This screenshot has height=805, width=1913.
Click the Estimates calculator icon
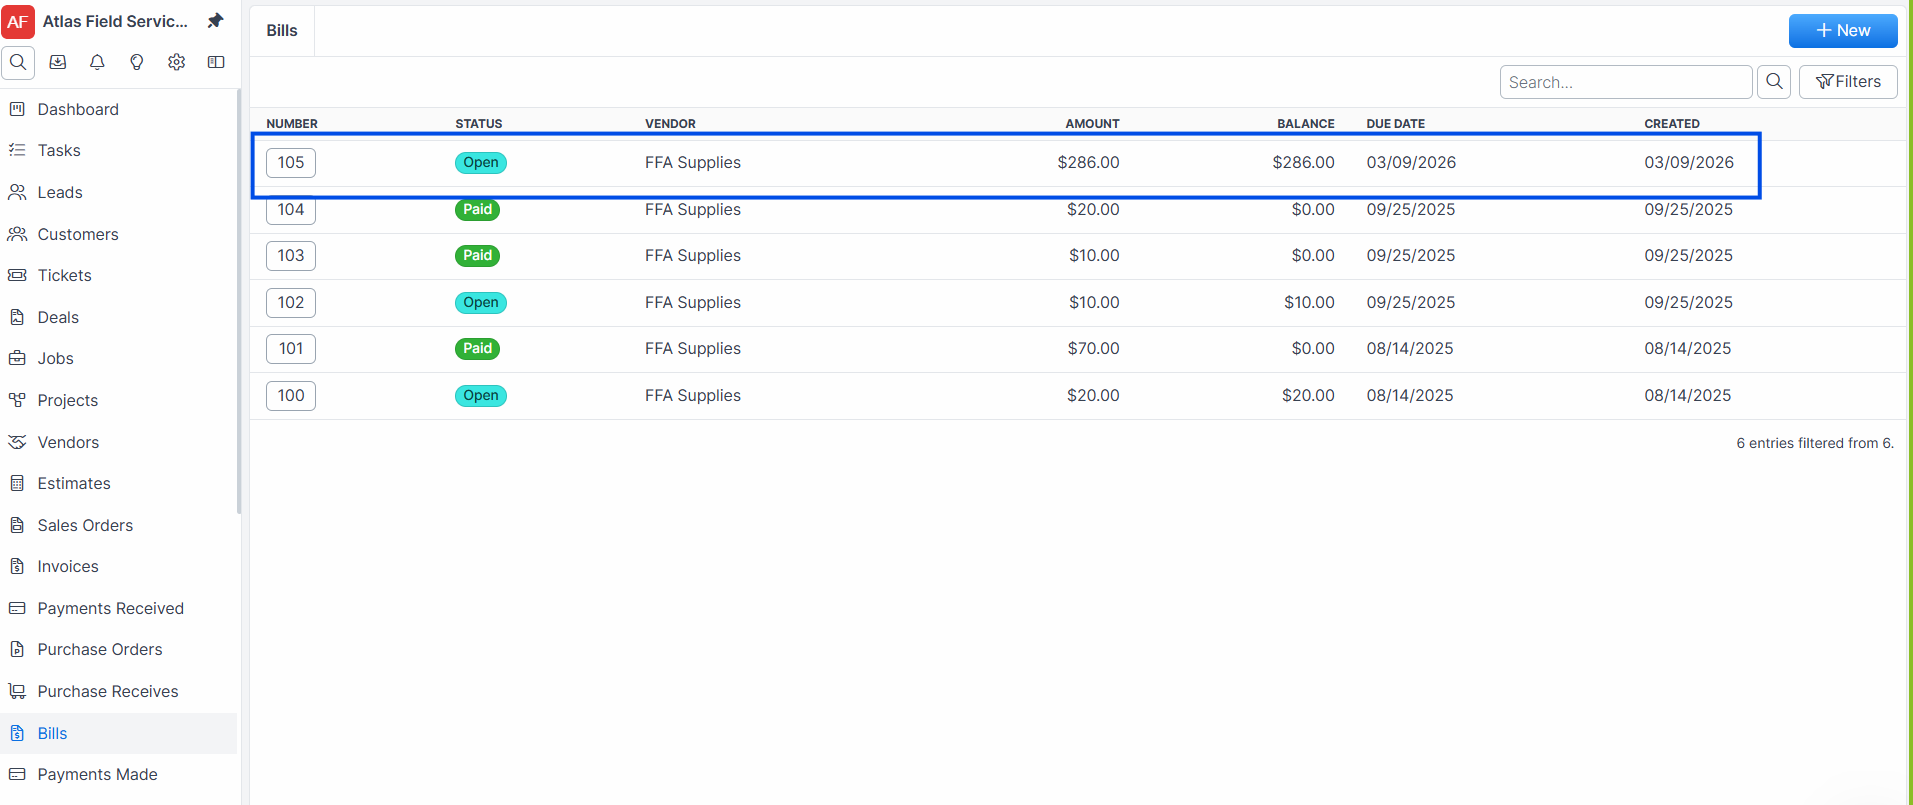(x=17, y=483)
